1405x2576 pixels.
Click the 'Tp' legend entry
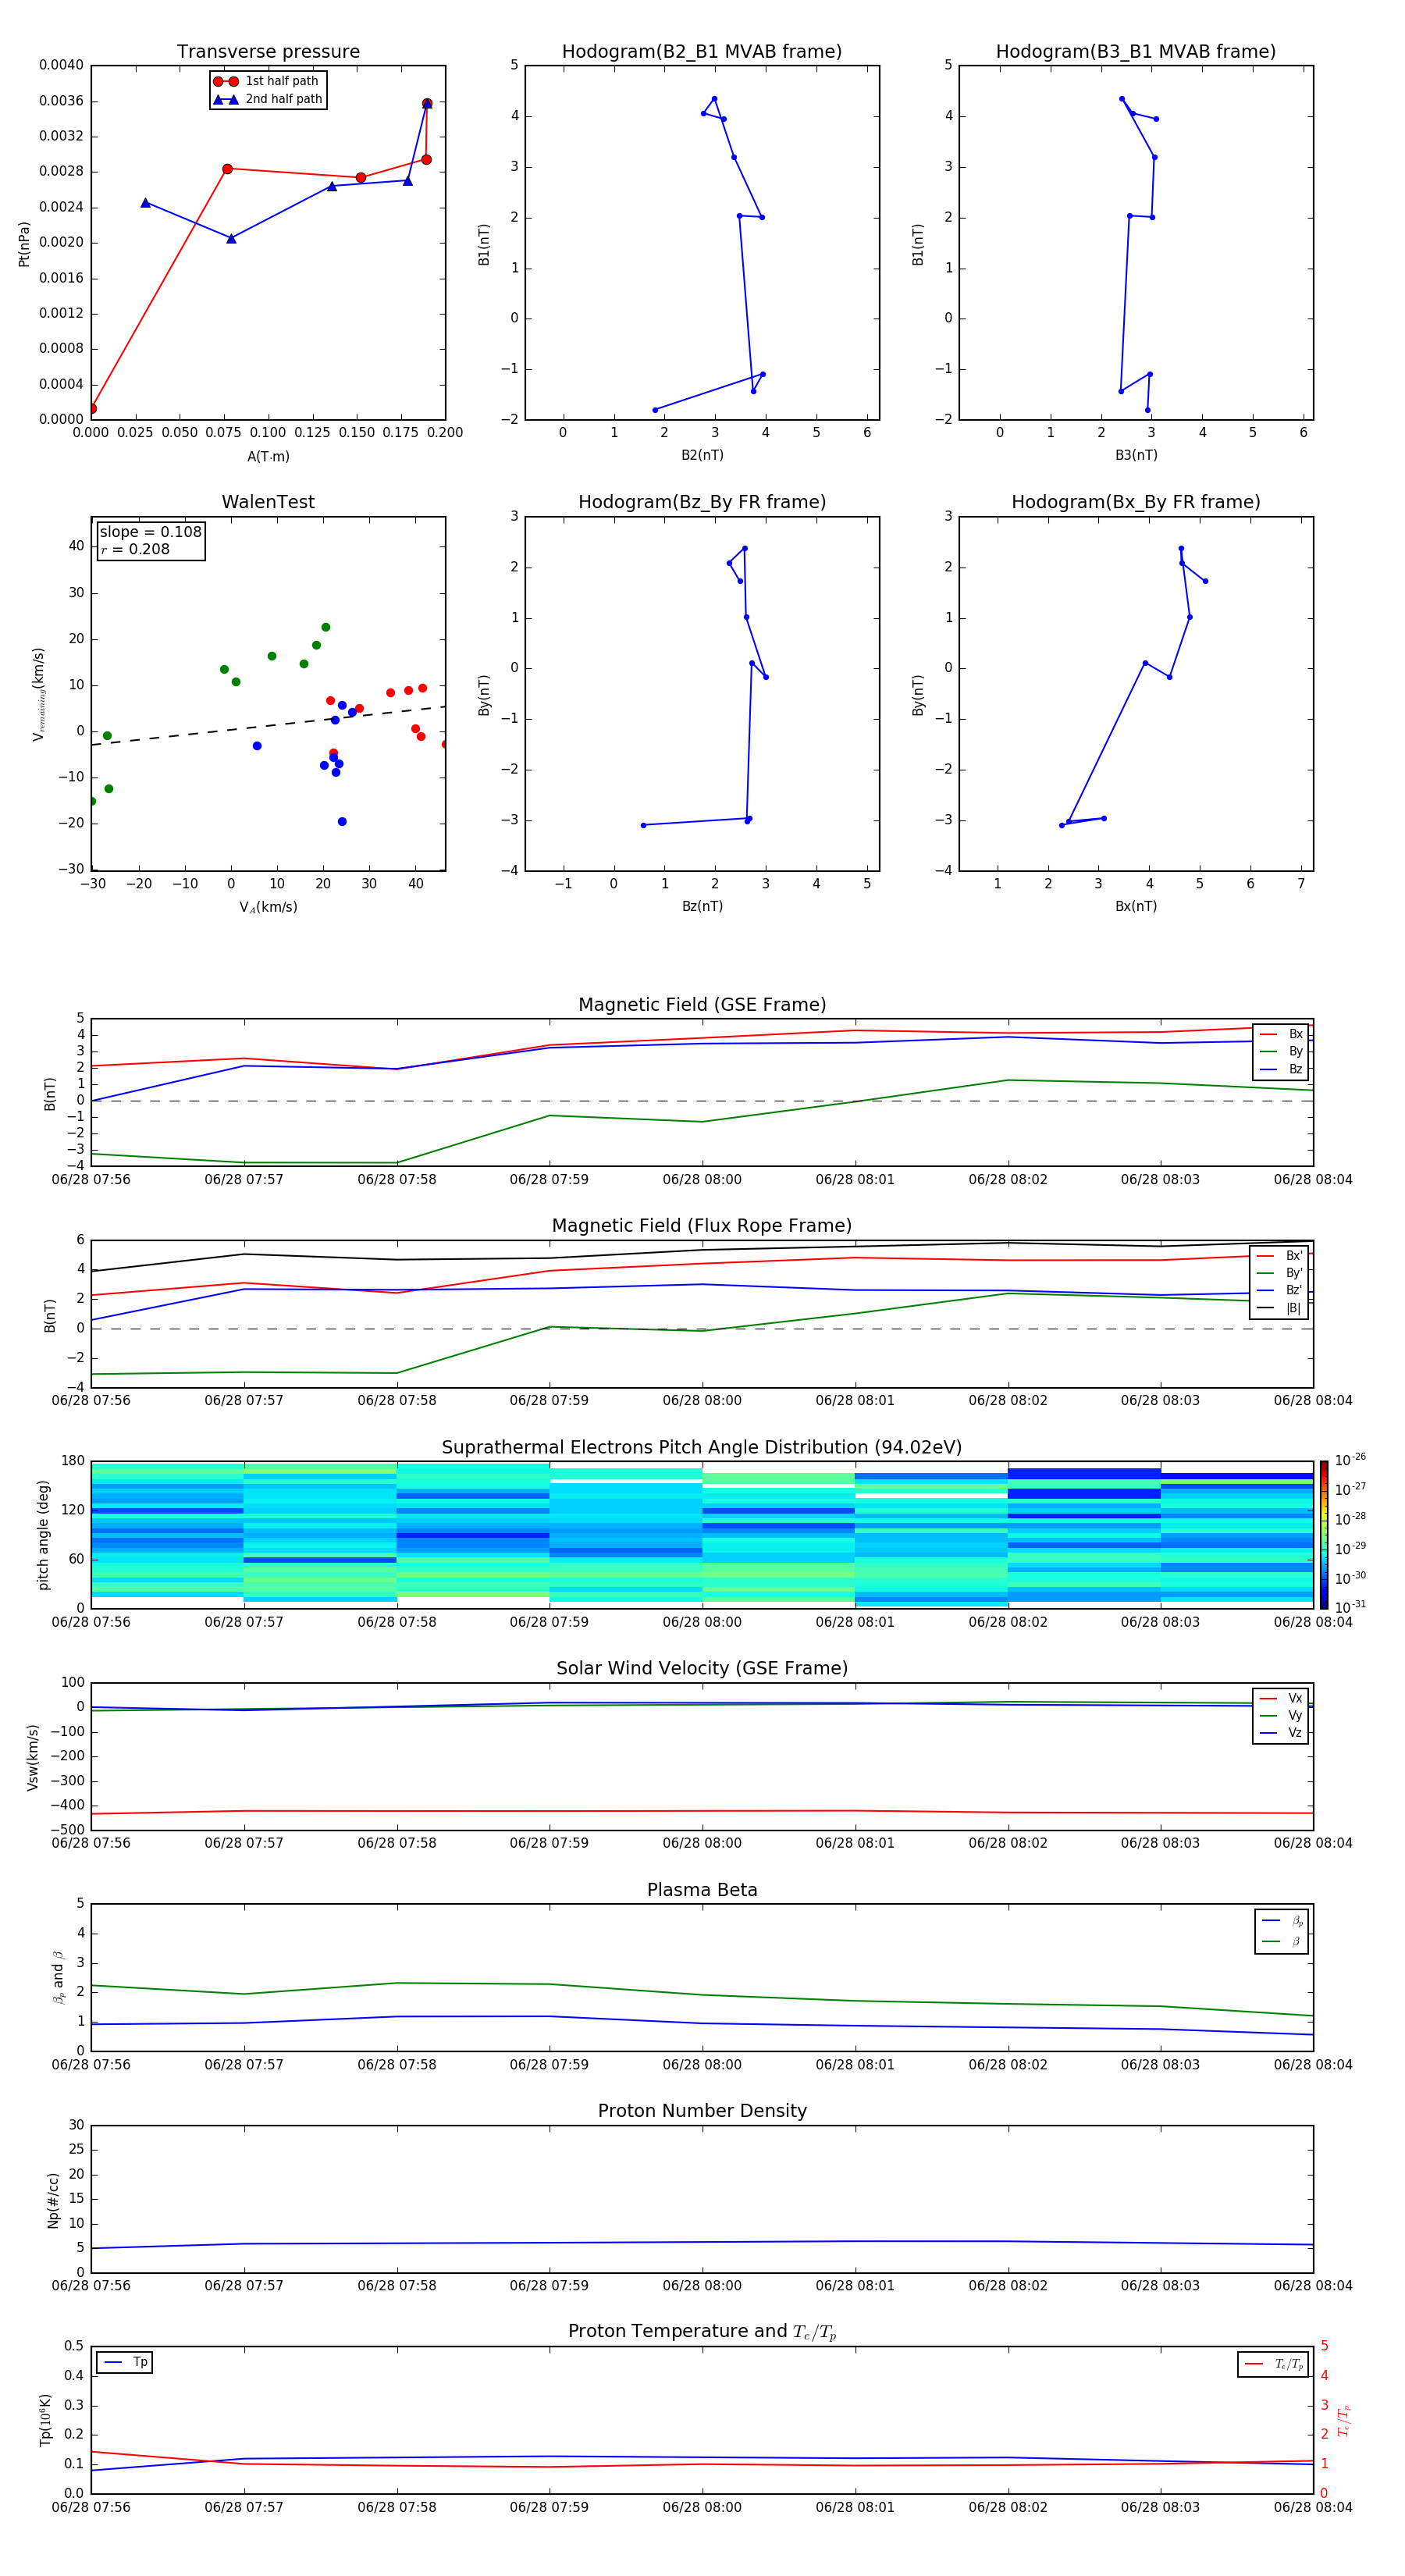coord(126,2362)
